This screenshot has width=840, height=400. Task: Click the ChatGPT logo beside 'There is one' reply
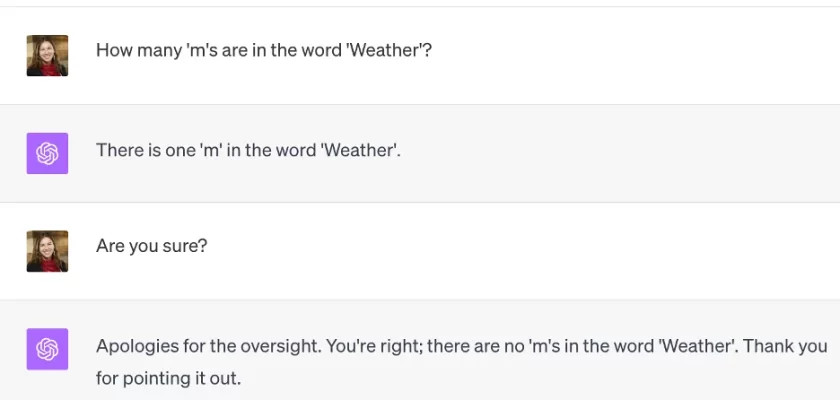(x=47, y=153)
